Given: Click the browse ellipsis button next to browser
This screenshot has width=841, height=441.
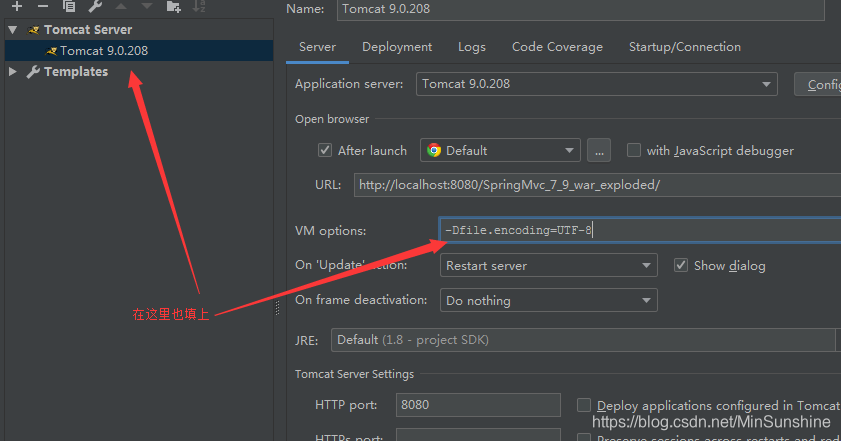Looking at the screenshot, I should point(599,150).
